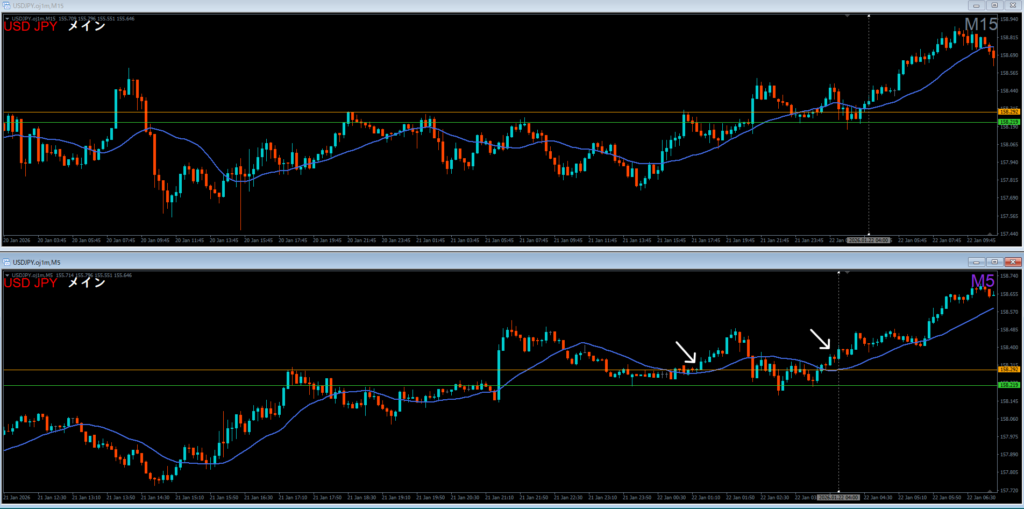The width and height of the screenshot is (1024, 509).
Task: Click the 157.440 price on M15 price scale
Action: [x=1008, y=233]
